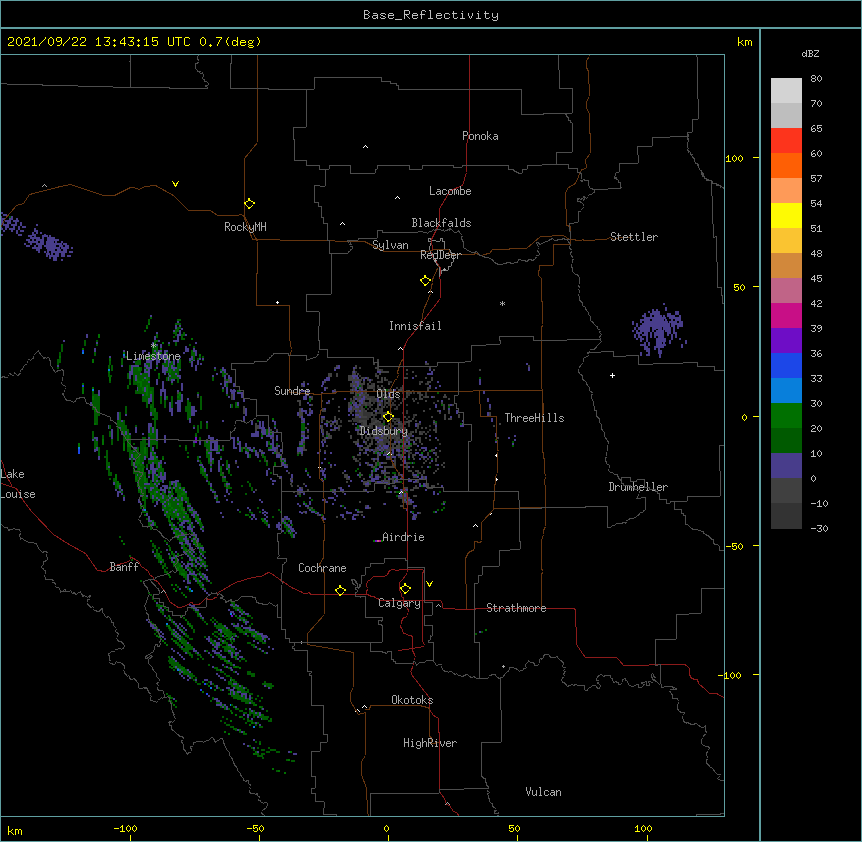Click the HighRiver label
Image resolution: width=862 pixels, height=842 pixels.
(x=430, y=743)
